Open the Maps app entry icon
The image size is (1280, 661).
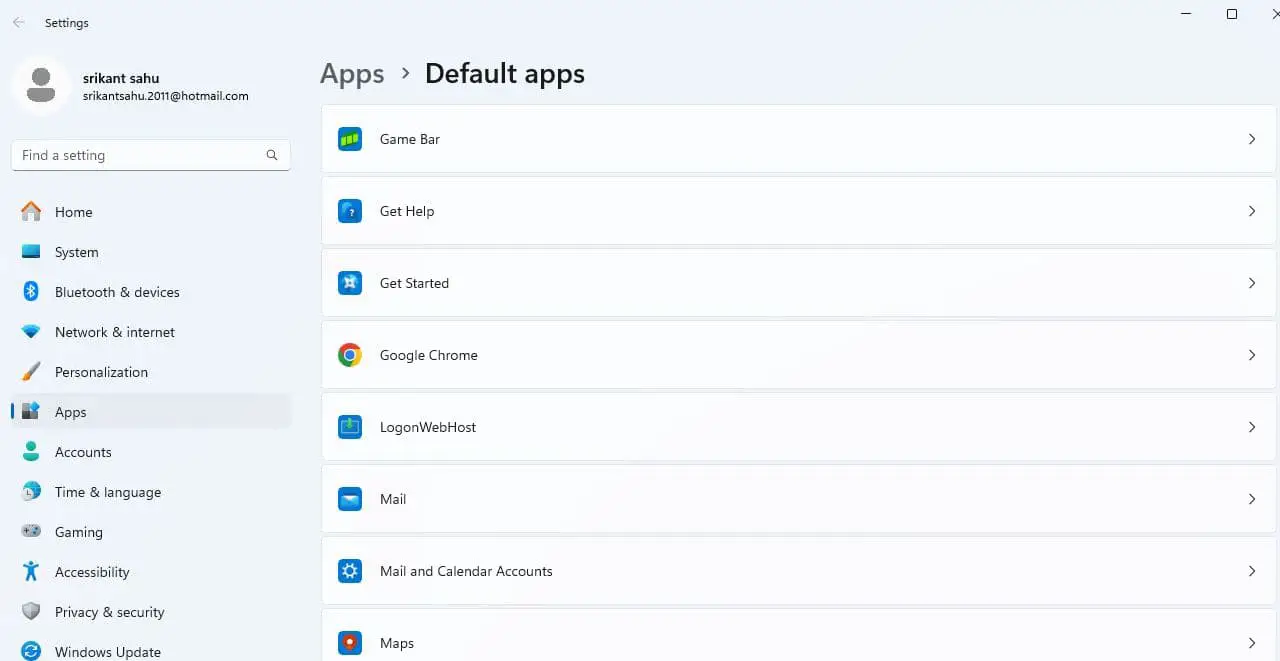coord(350,642)
